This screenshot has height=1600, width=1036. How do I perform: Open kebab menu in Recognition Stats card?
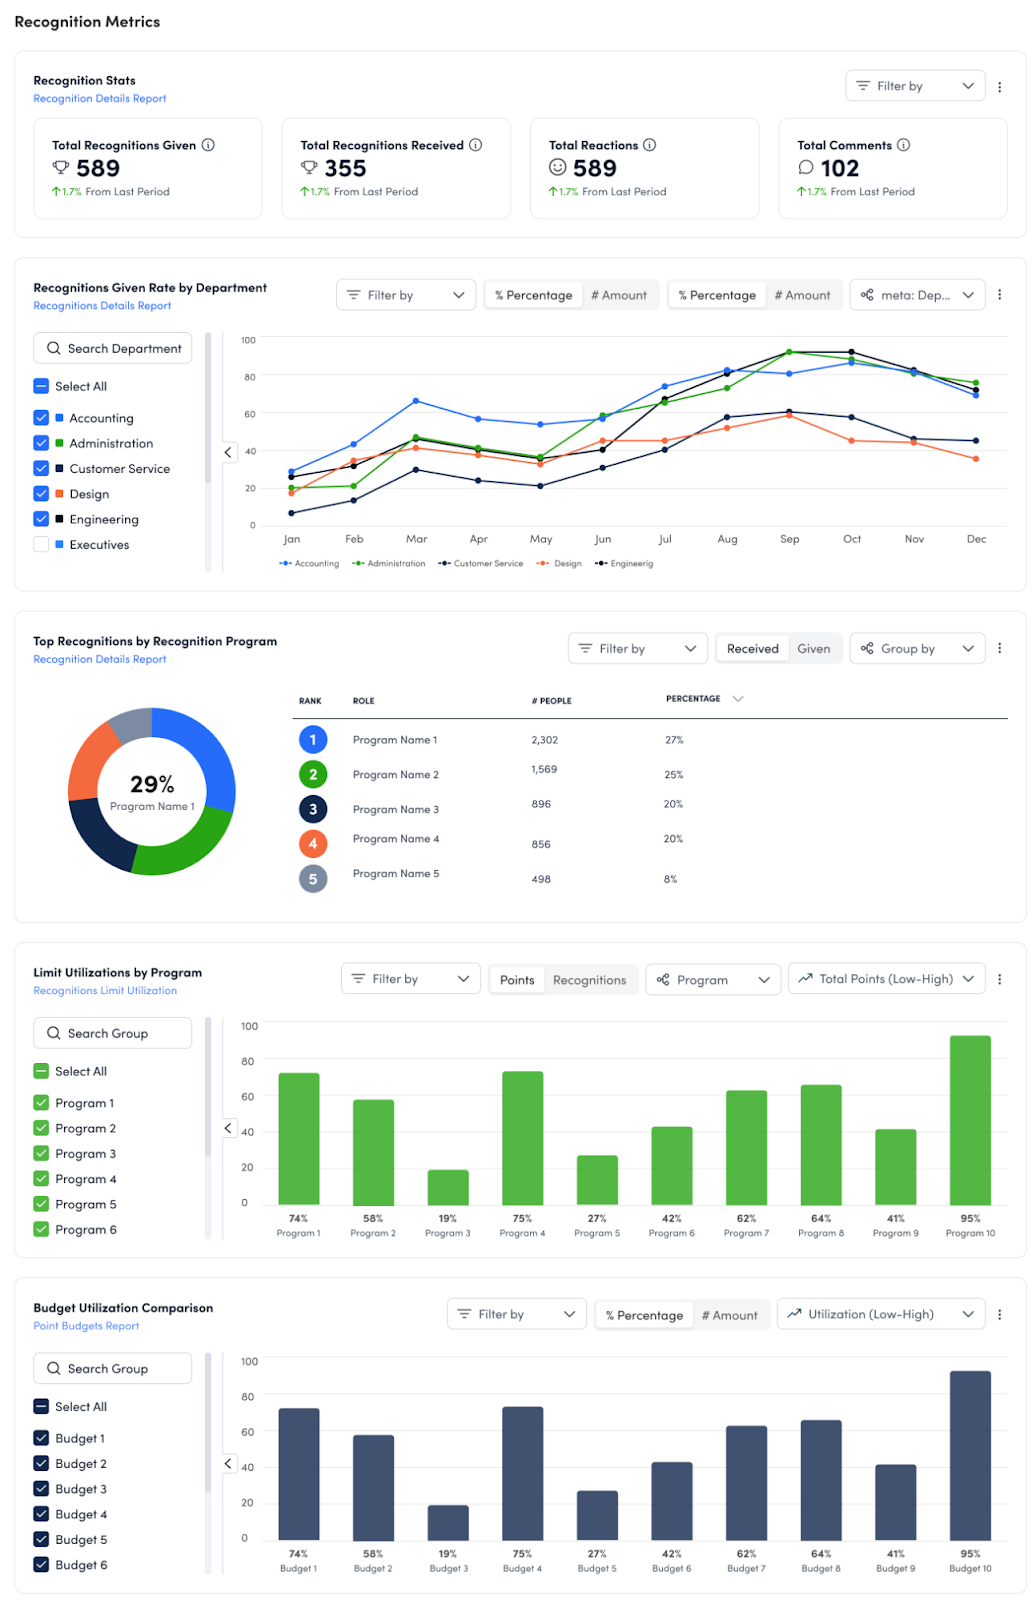click(999, 87)
